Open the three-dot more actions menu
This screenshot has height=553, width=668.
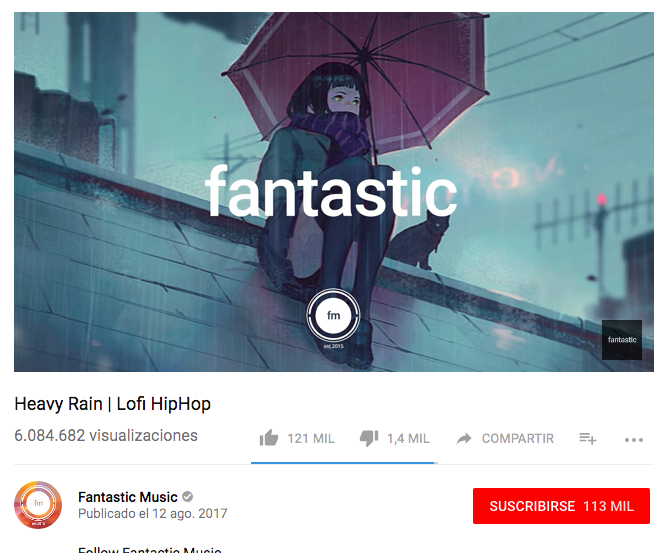pyautogui.click(x=634, y=440)
